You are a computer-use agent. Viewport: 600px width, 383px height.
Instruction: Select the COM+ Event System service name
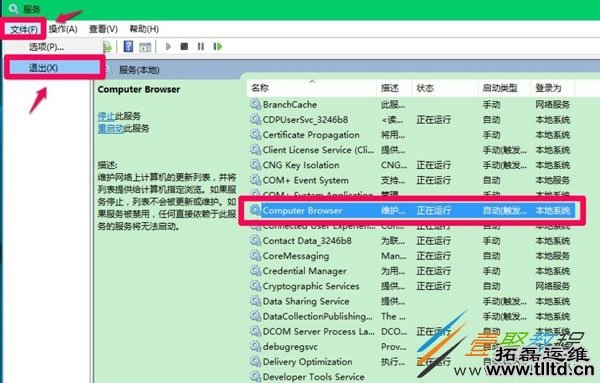[x=305, y=180]
